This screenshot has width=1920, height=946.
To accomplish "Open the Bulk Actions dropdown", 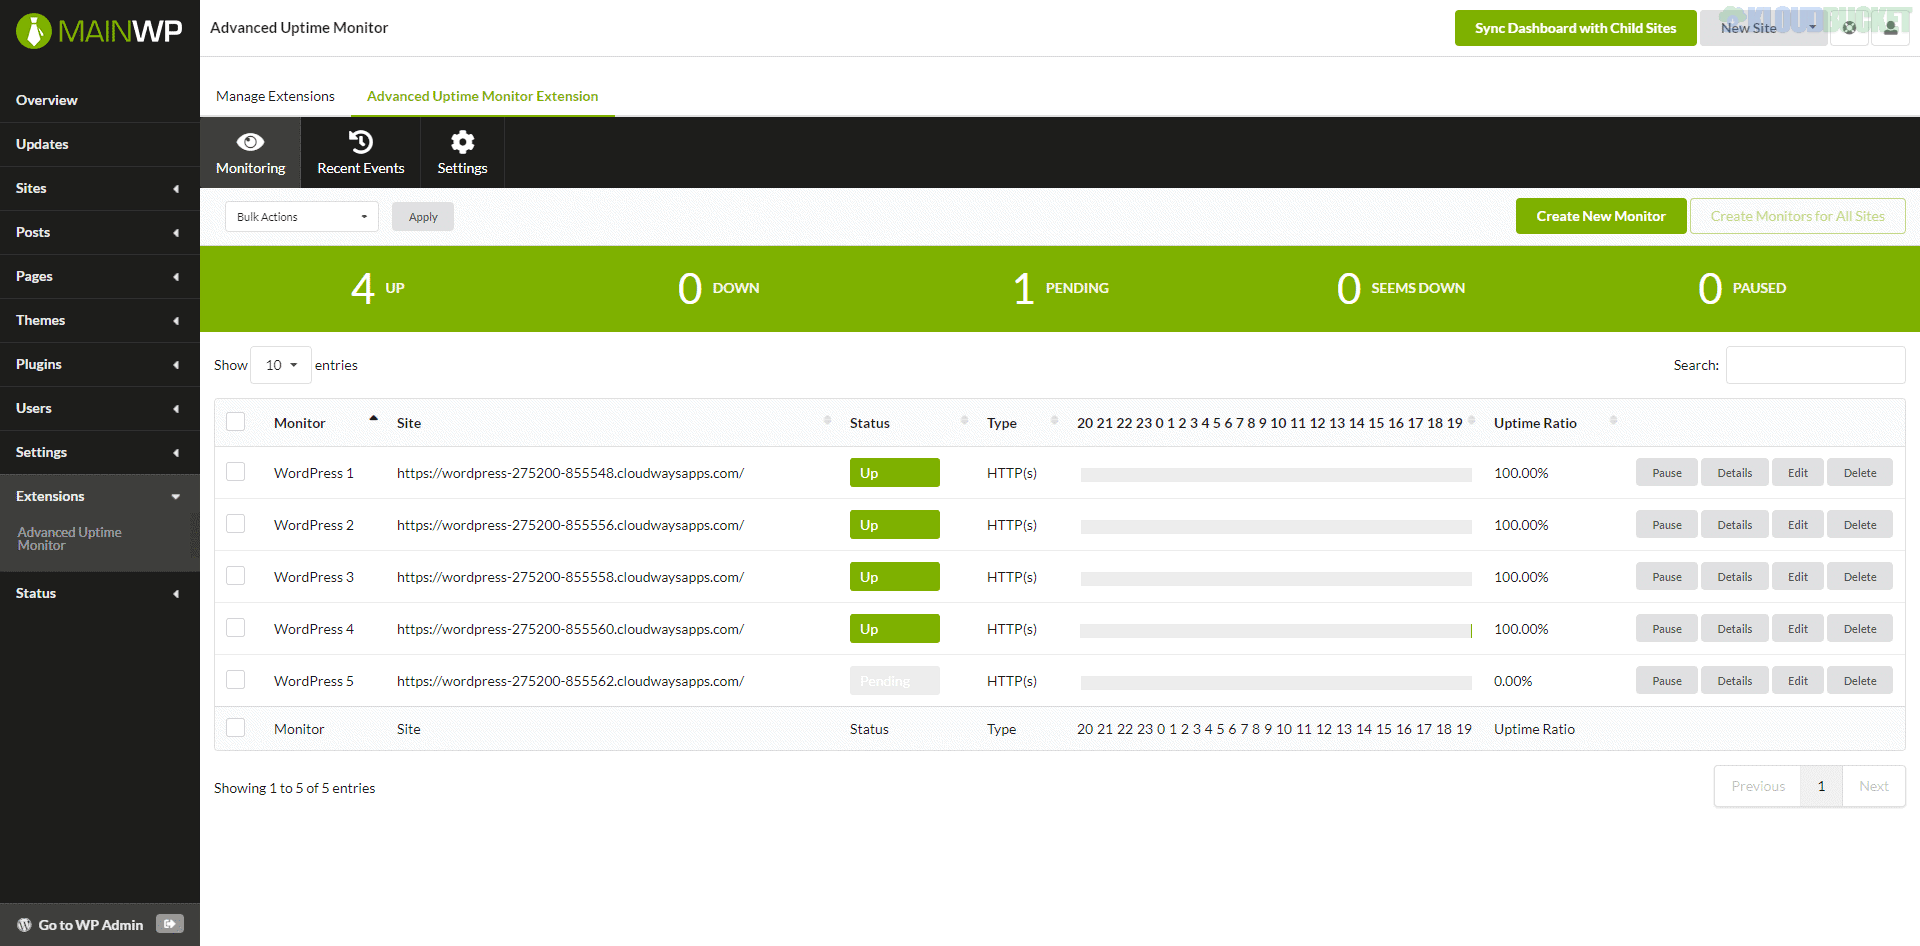I will point(300,216).
